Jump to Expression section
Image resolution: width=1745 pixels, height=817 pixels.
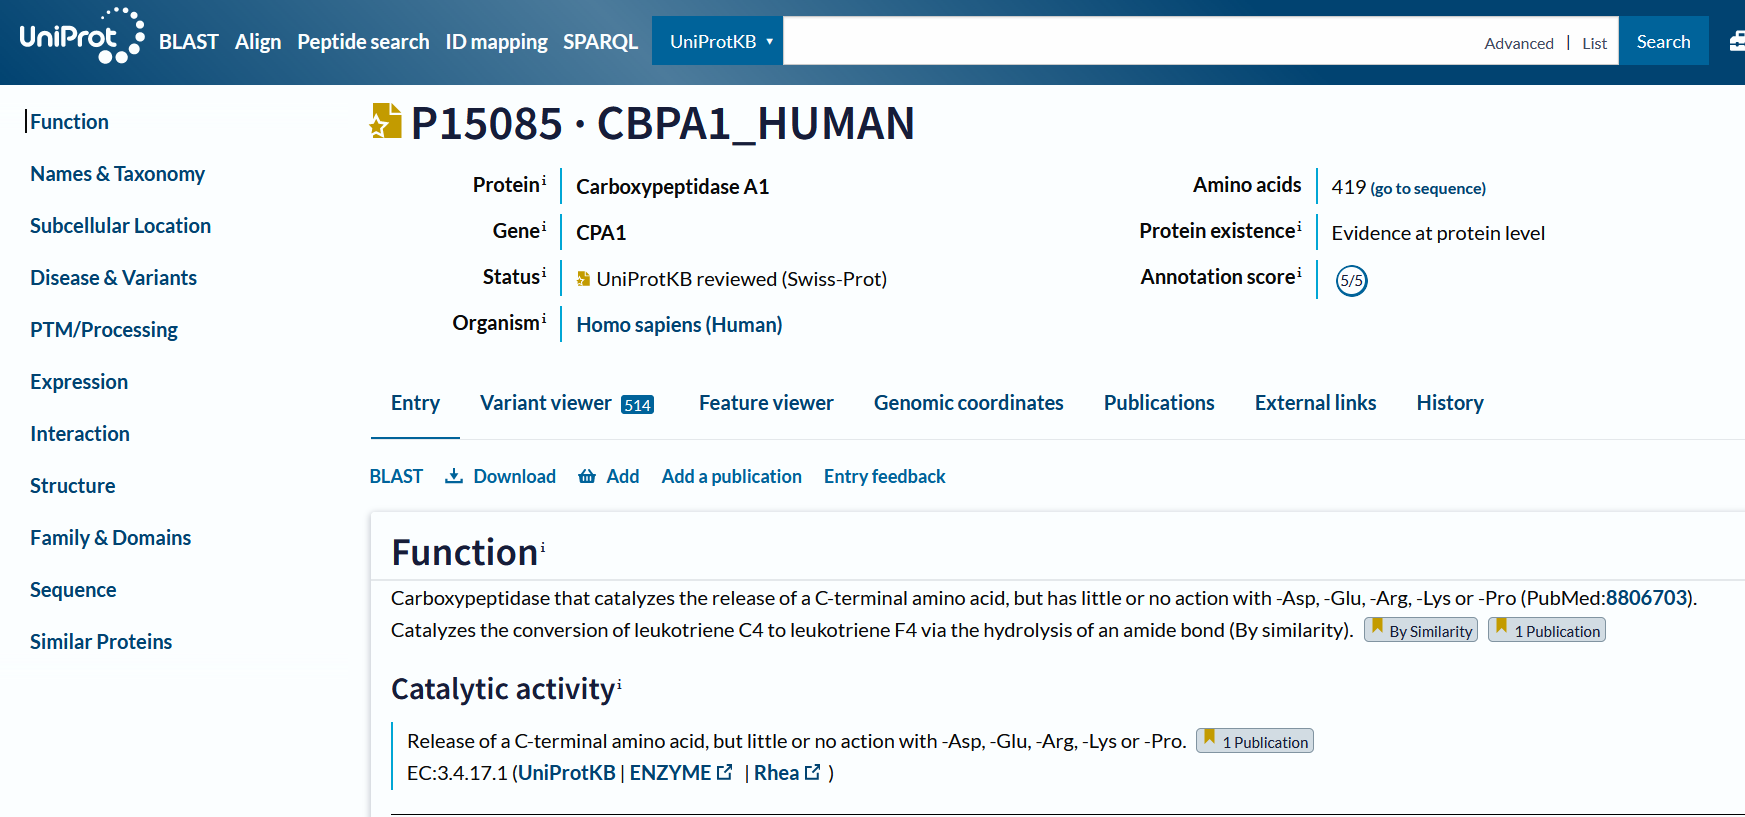click(79, 382)
